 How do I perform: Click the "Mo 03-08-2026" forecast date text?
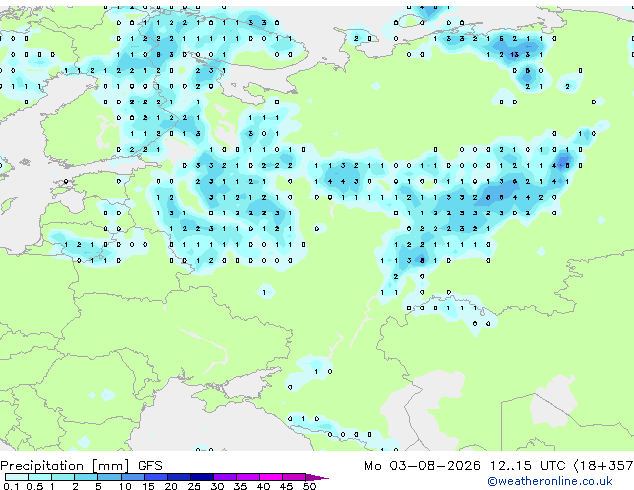click(422, 466)
